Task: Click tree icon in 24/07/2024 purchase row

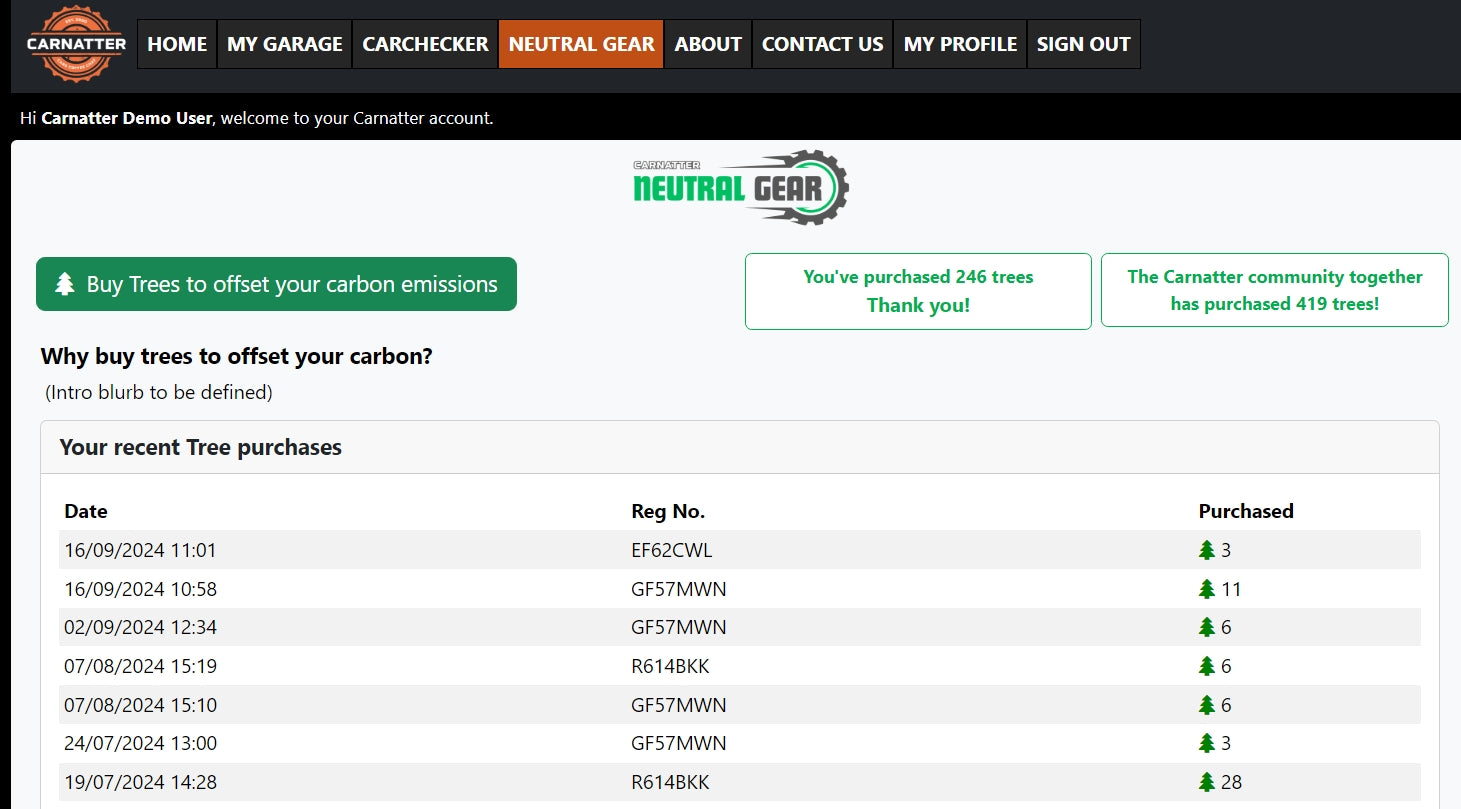Action: tap(1207, 744)
